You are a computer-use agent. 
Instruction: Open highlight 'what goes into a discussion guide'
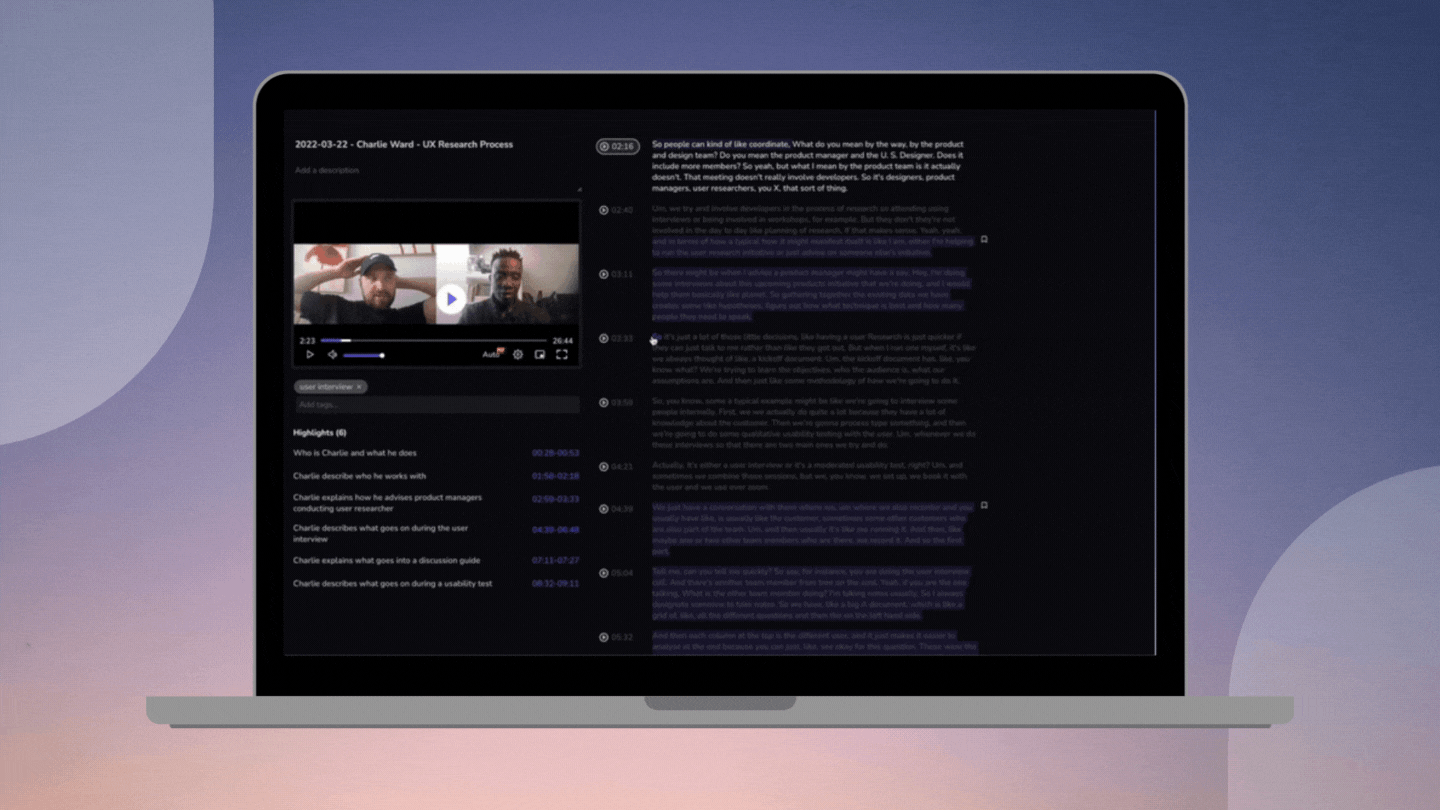[x=387, y=561]
